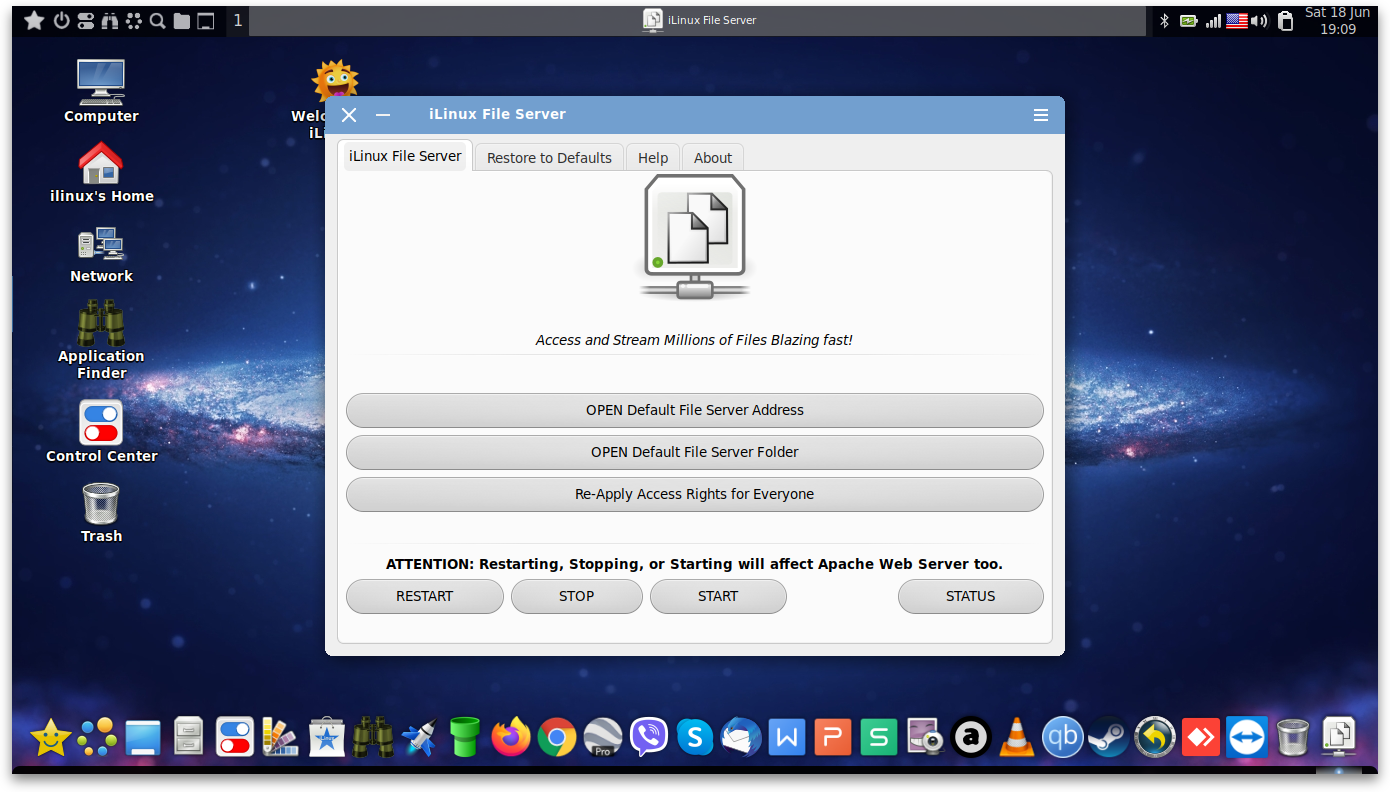Click the file server logo image
1390x792 pixels.
695,238
